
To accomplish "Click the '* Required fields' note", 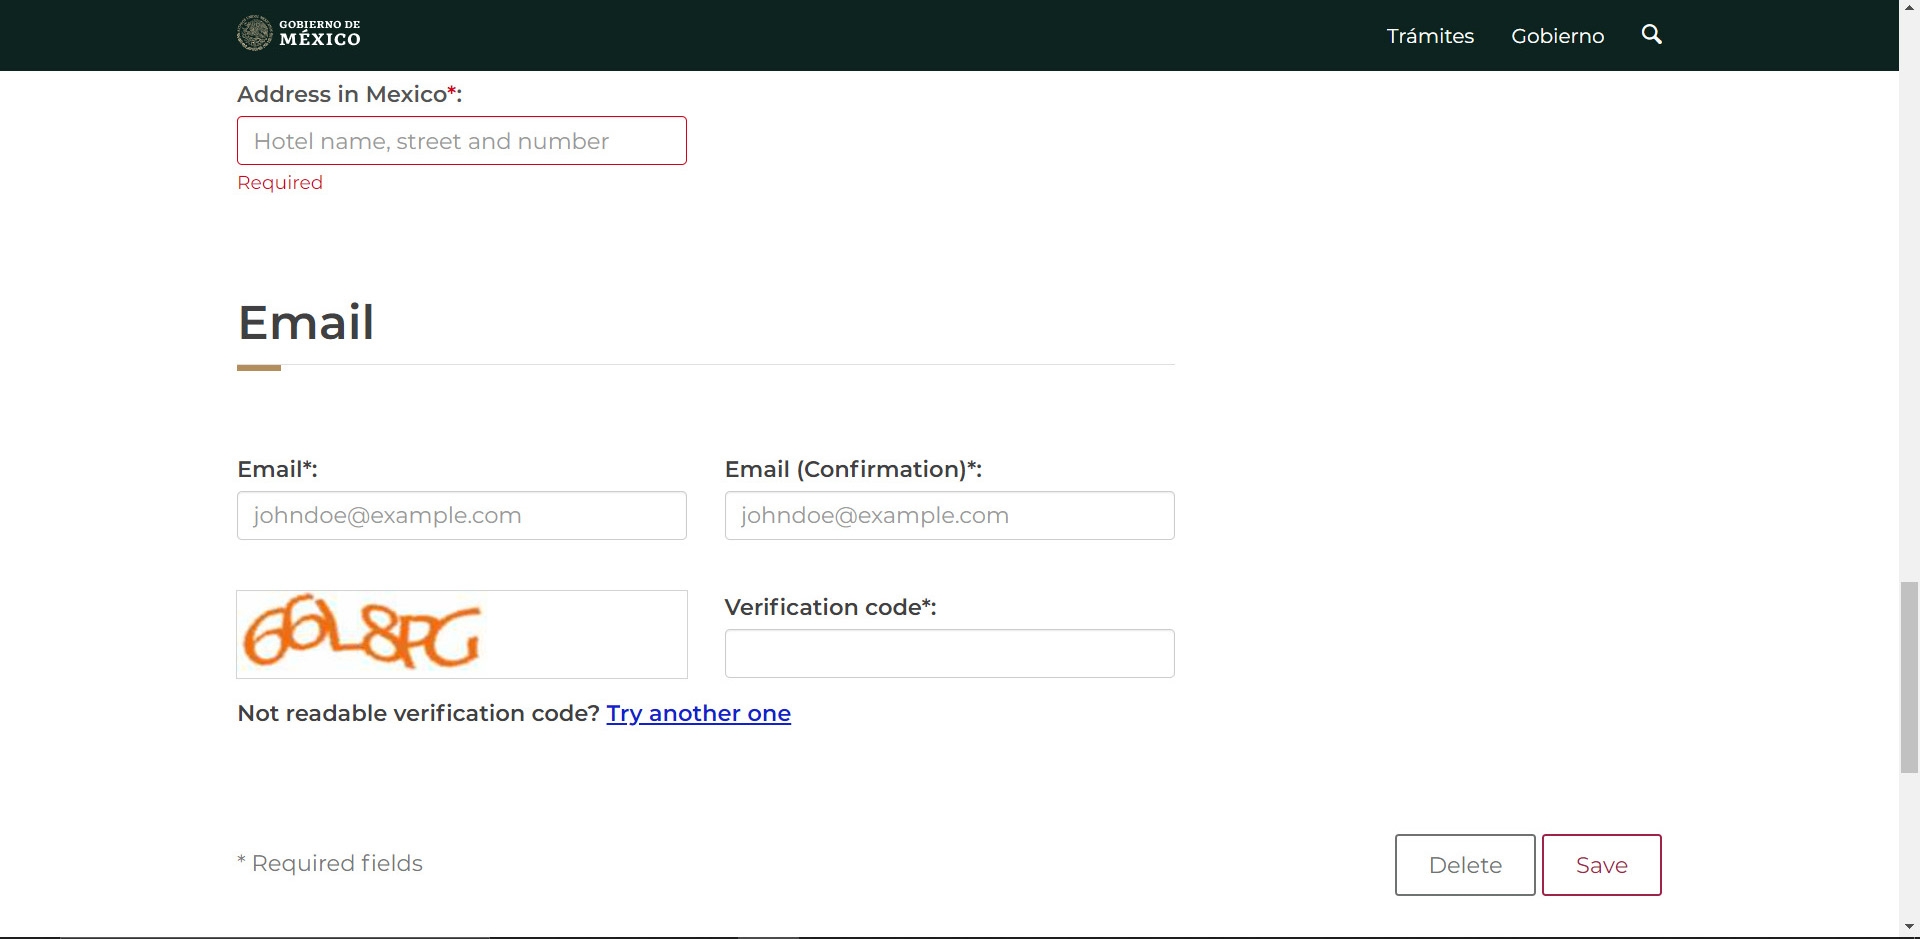I will point(330,863).
